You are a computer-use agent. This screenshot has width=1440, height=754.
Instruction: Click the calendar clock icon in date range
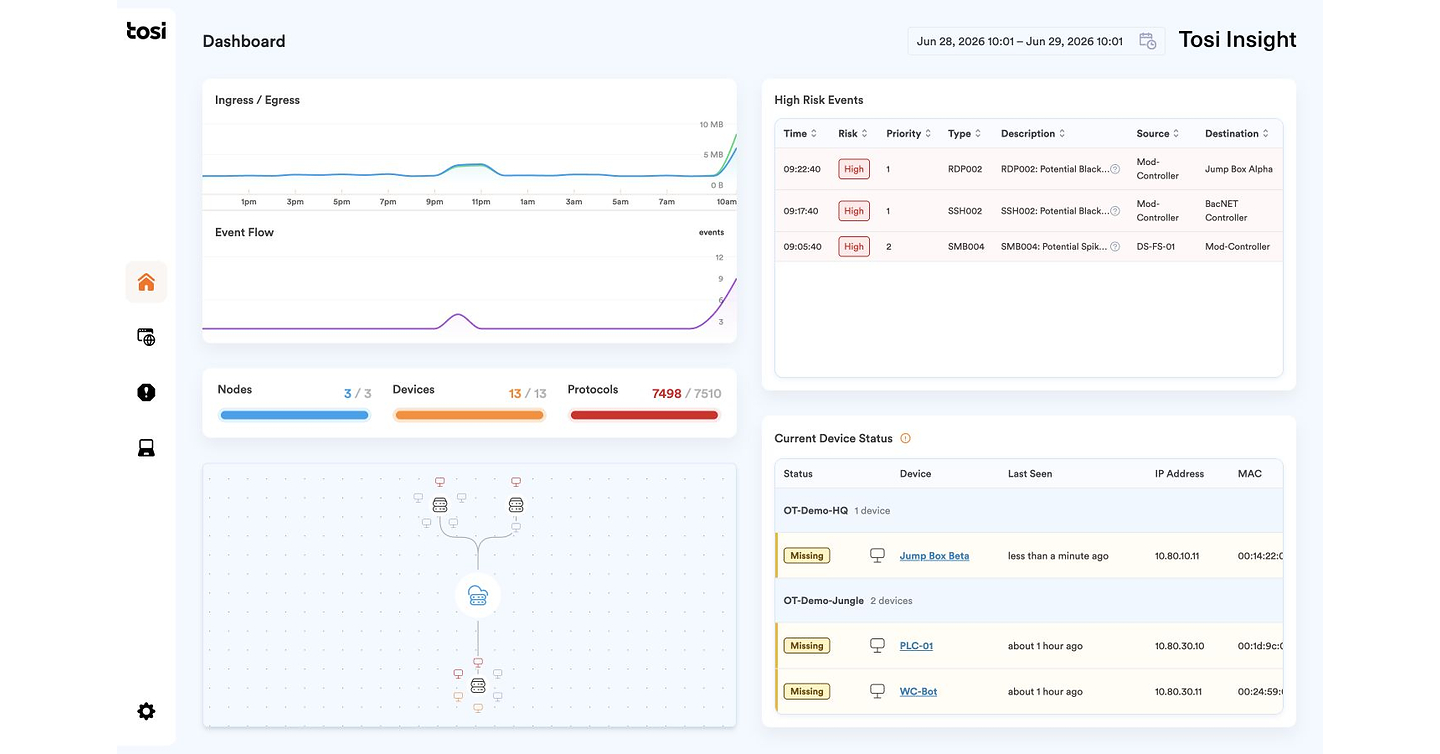[x=1148, y=41]
